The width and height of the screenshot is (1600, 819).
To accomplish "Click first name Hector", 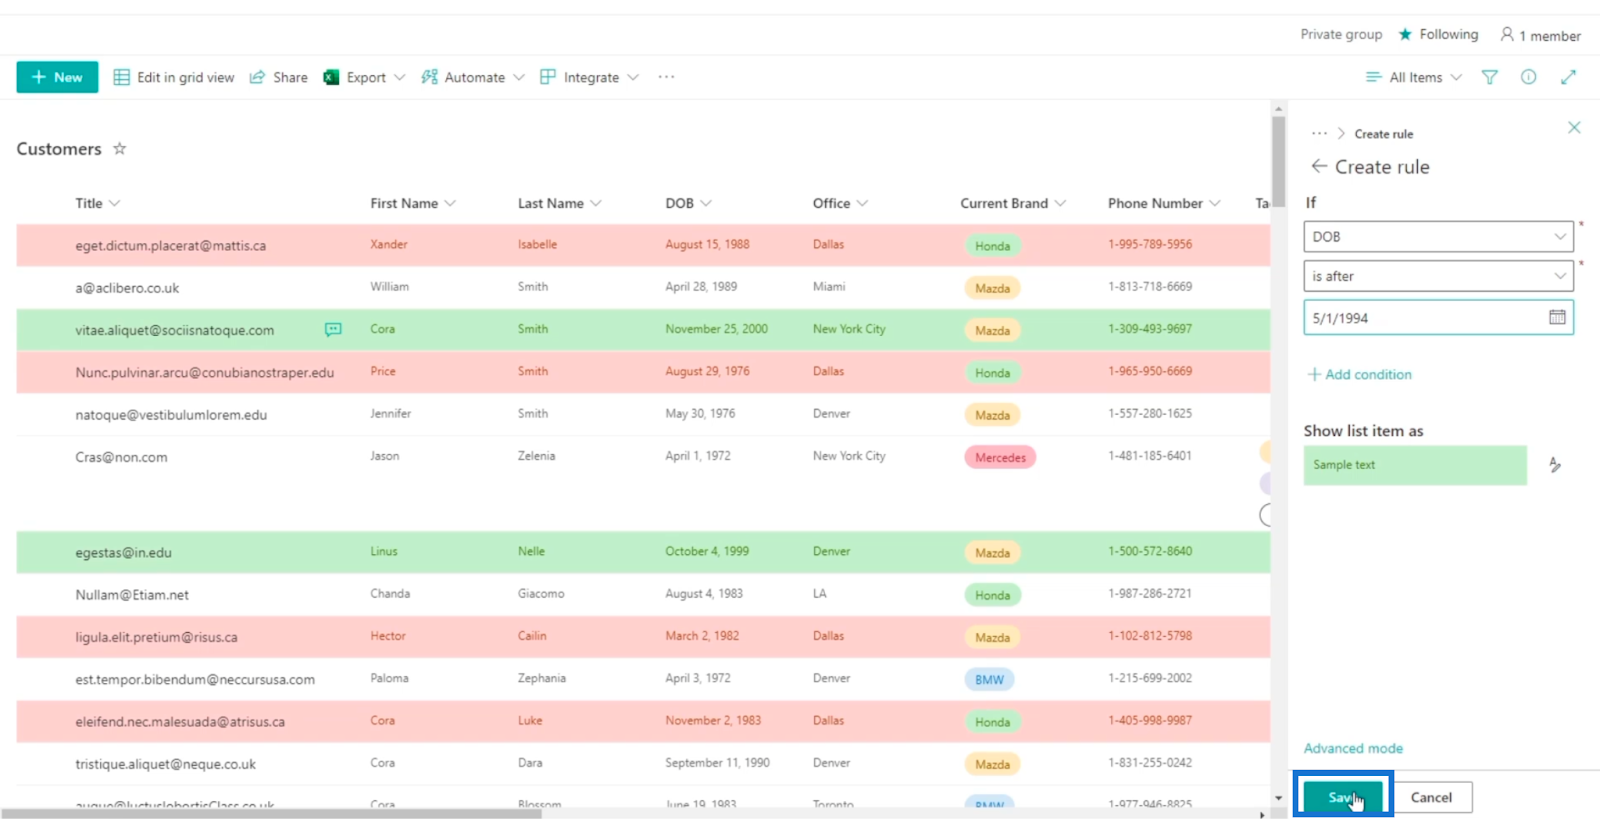I will tap(387, 636).
